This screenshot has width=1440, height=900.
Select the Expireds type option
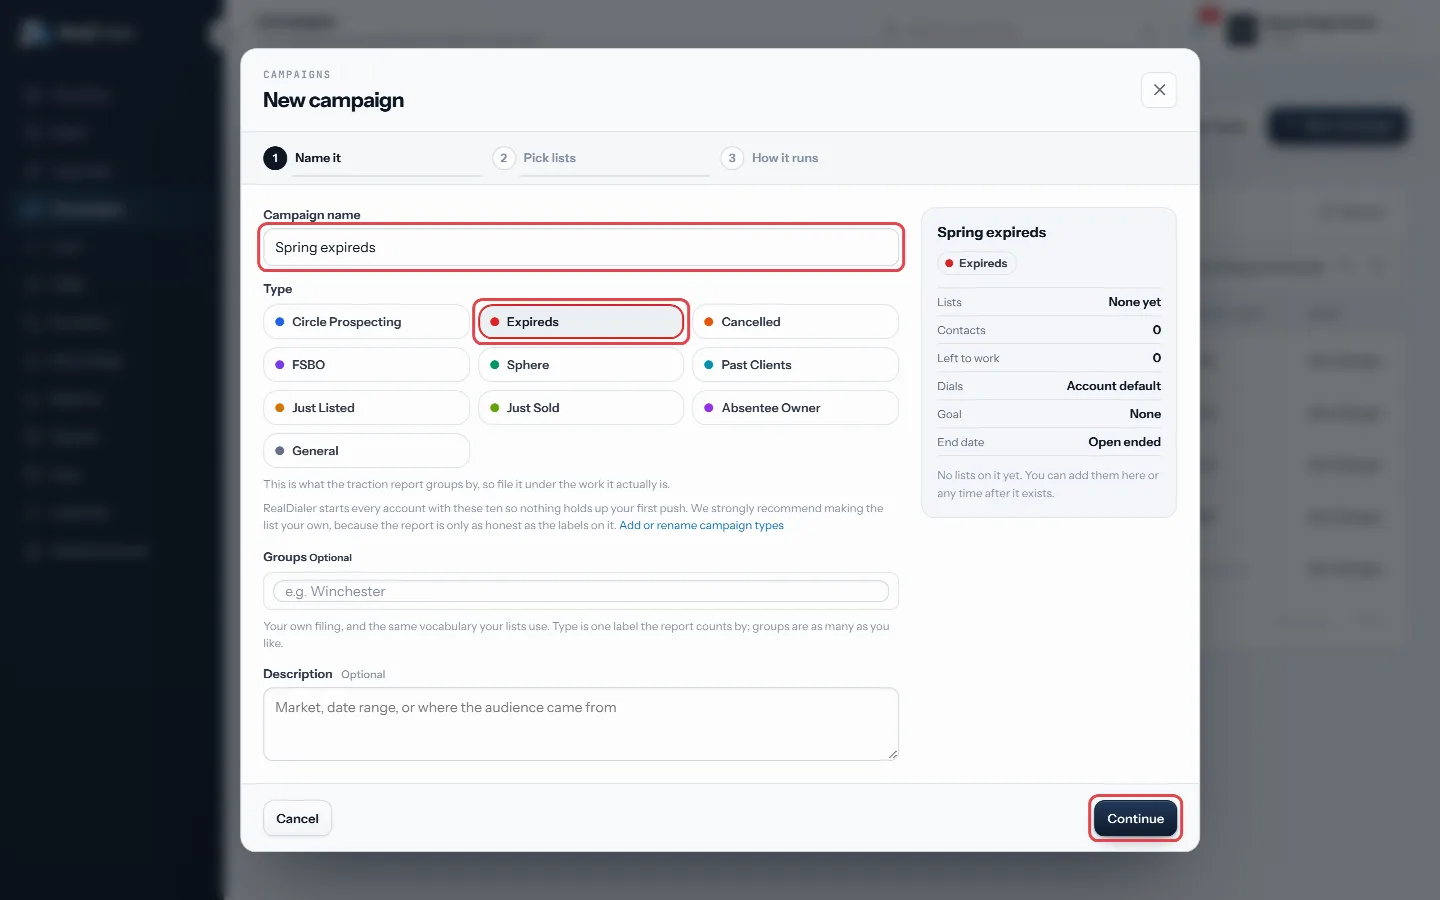click(581, 322)
